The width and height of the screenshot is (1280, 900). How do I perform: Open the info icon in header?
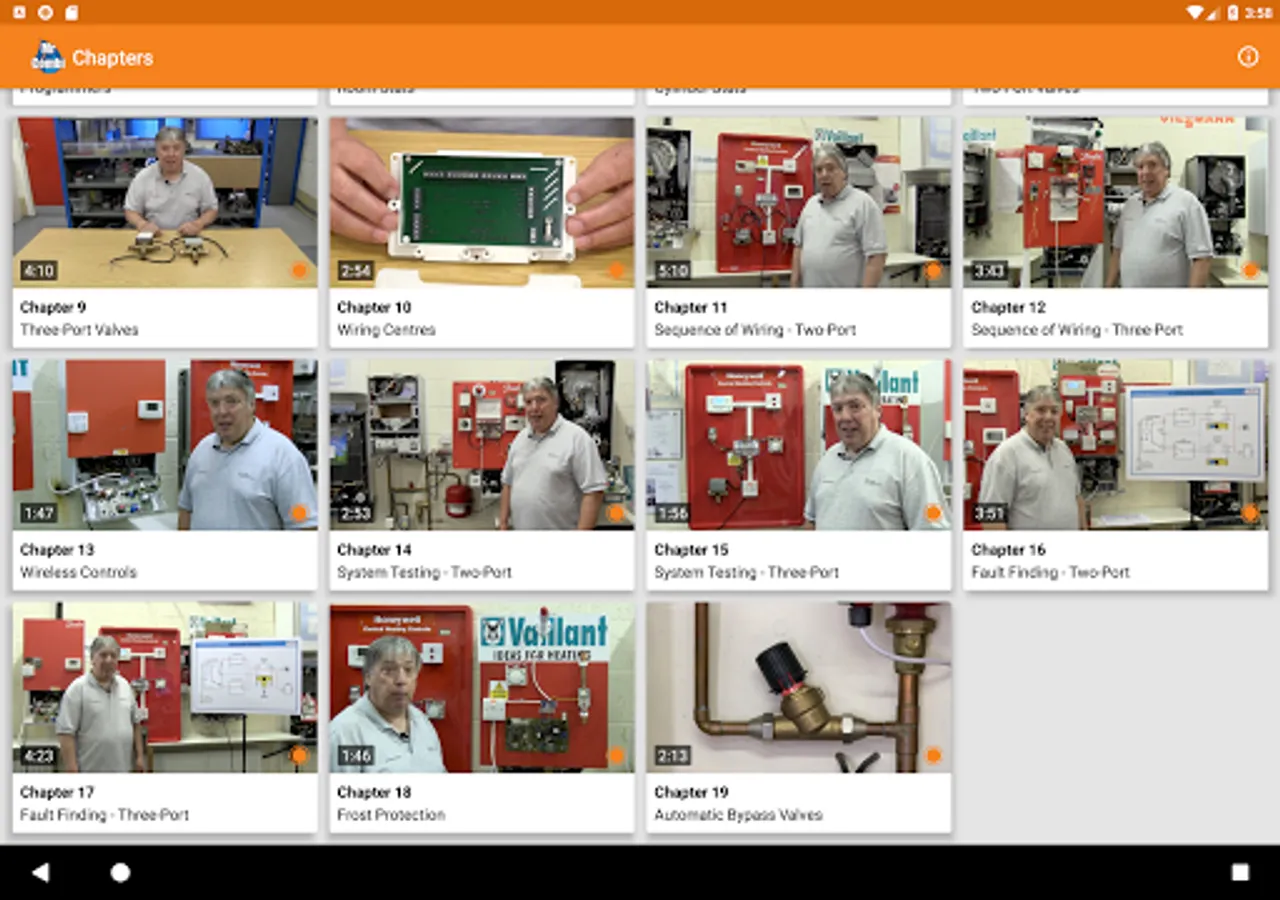tap(1248, 57)
